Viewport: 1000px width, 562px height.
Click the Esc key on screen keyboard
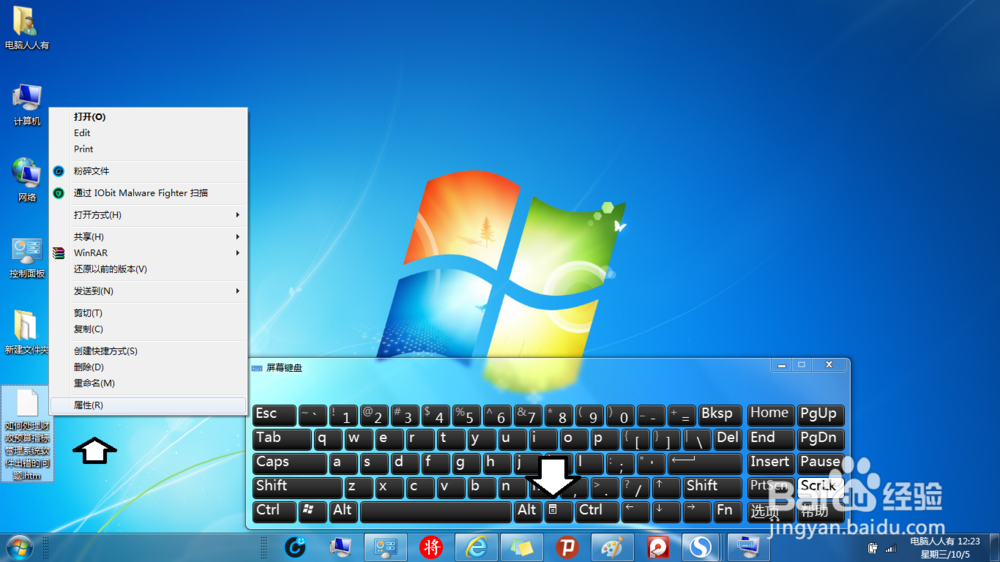point(274,415)
